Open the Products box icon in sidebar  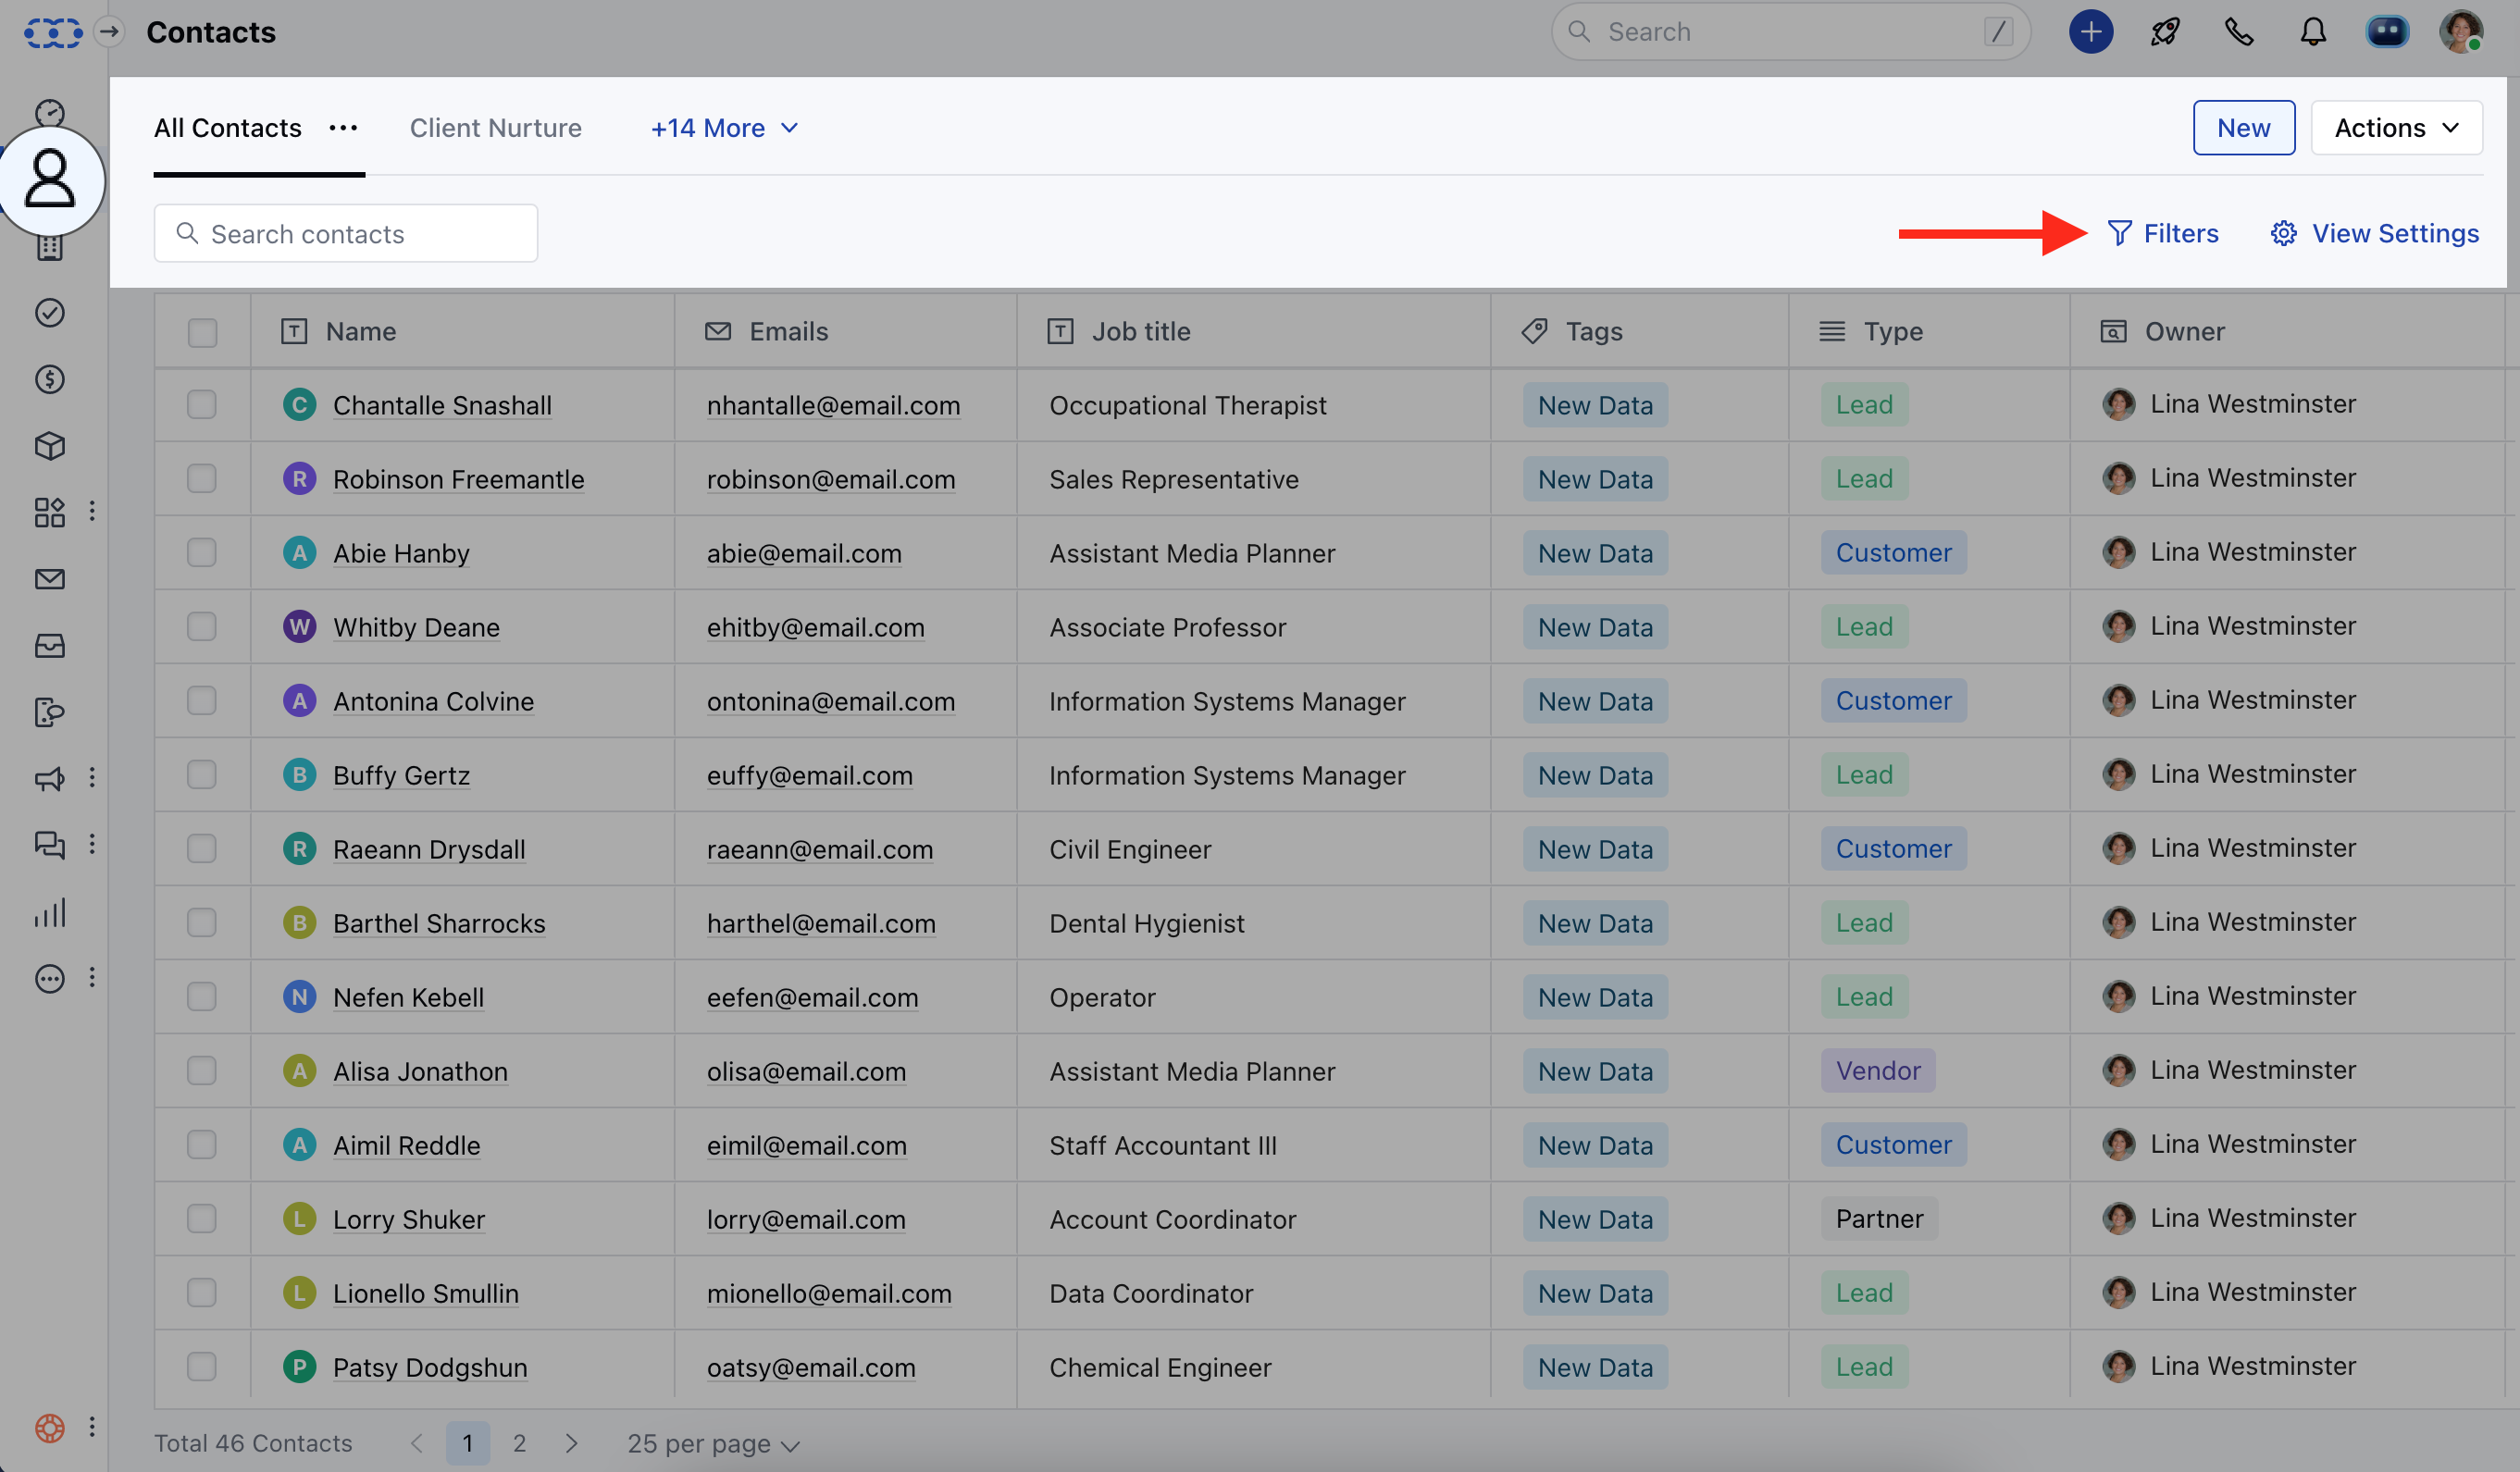tap(49, 447)
